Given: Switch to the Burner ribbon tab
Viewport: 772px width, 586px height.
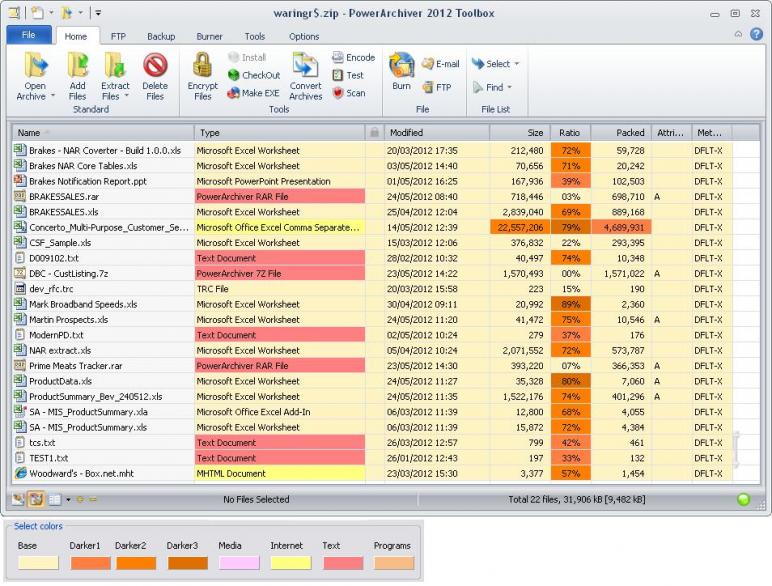Looking at the screenshot, I should tap(209, 36).
